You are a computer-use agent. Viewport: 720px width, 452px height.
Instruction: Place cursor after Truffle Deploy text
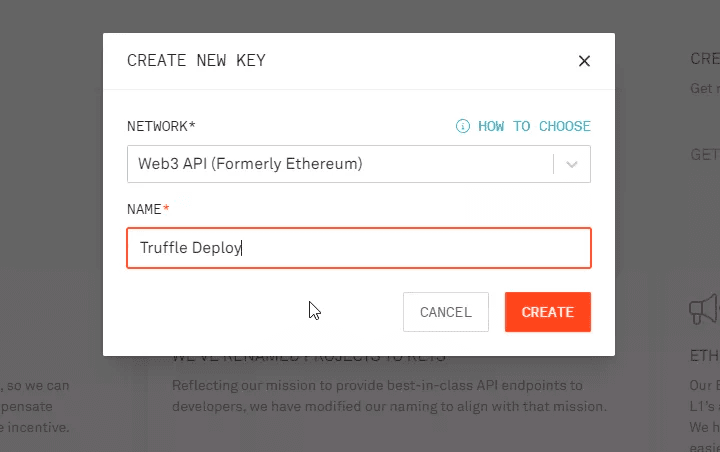(x=242, y=248)
